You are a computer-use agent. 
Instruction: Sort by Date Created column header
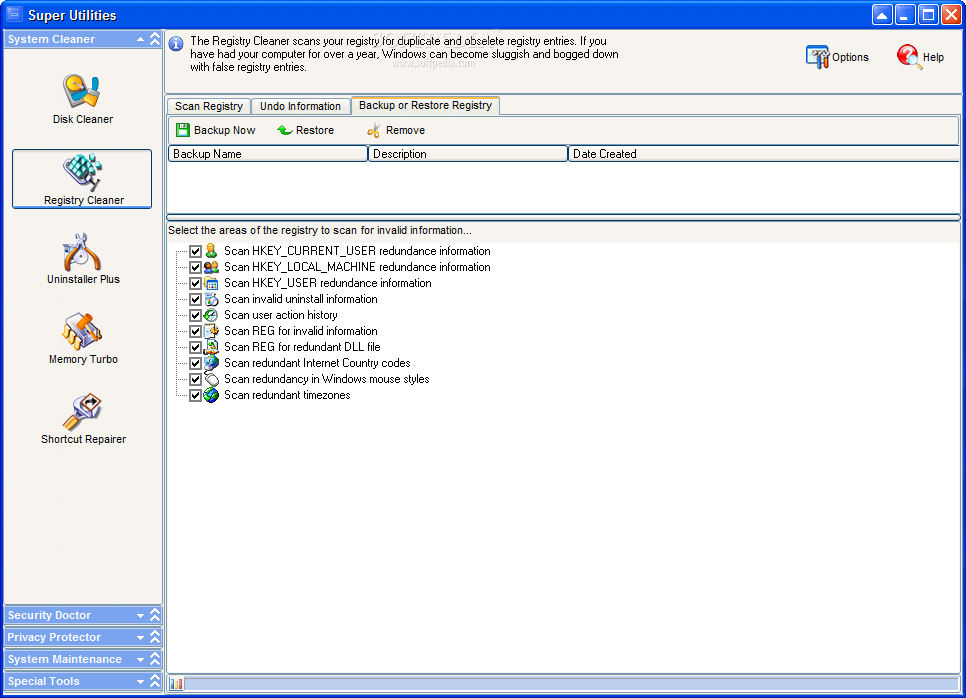[x=763, y=154]
